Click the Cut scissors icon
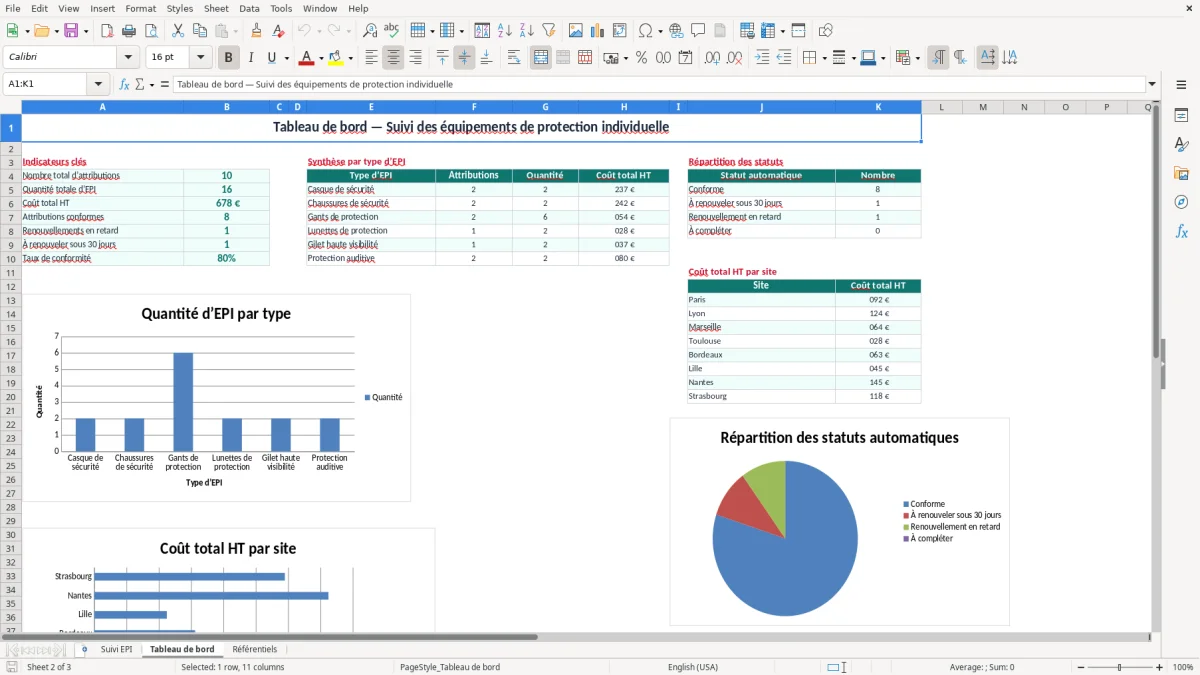 [177, 31]
